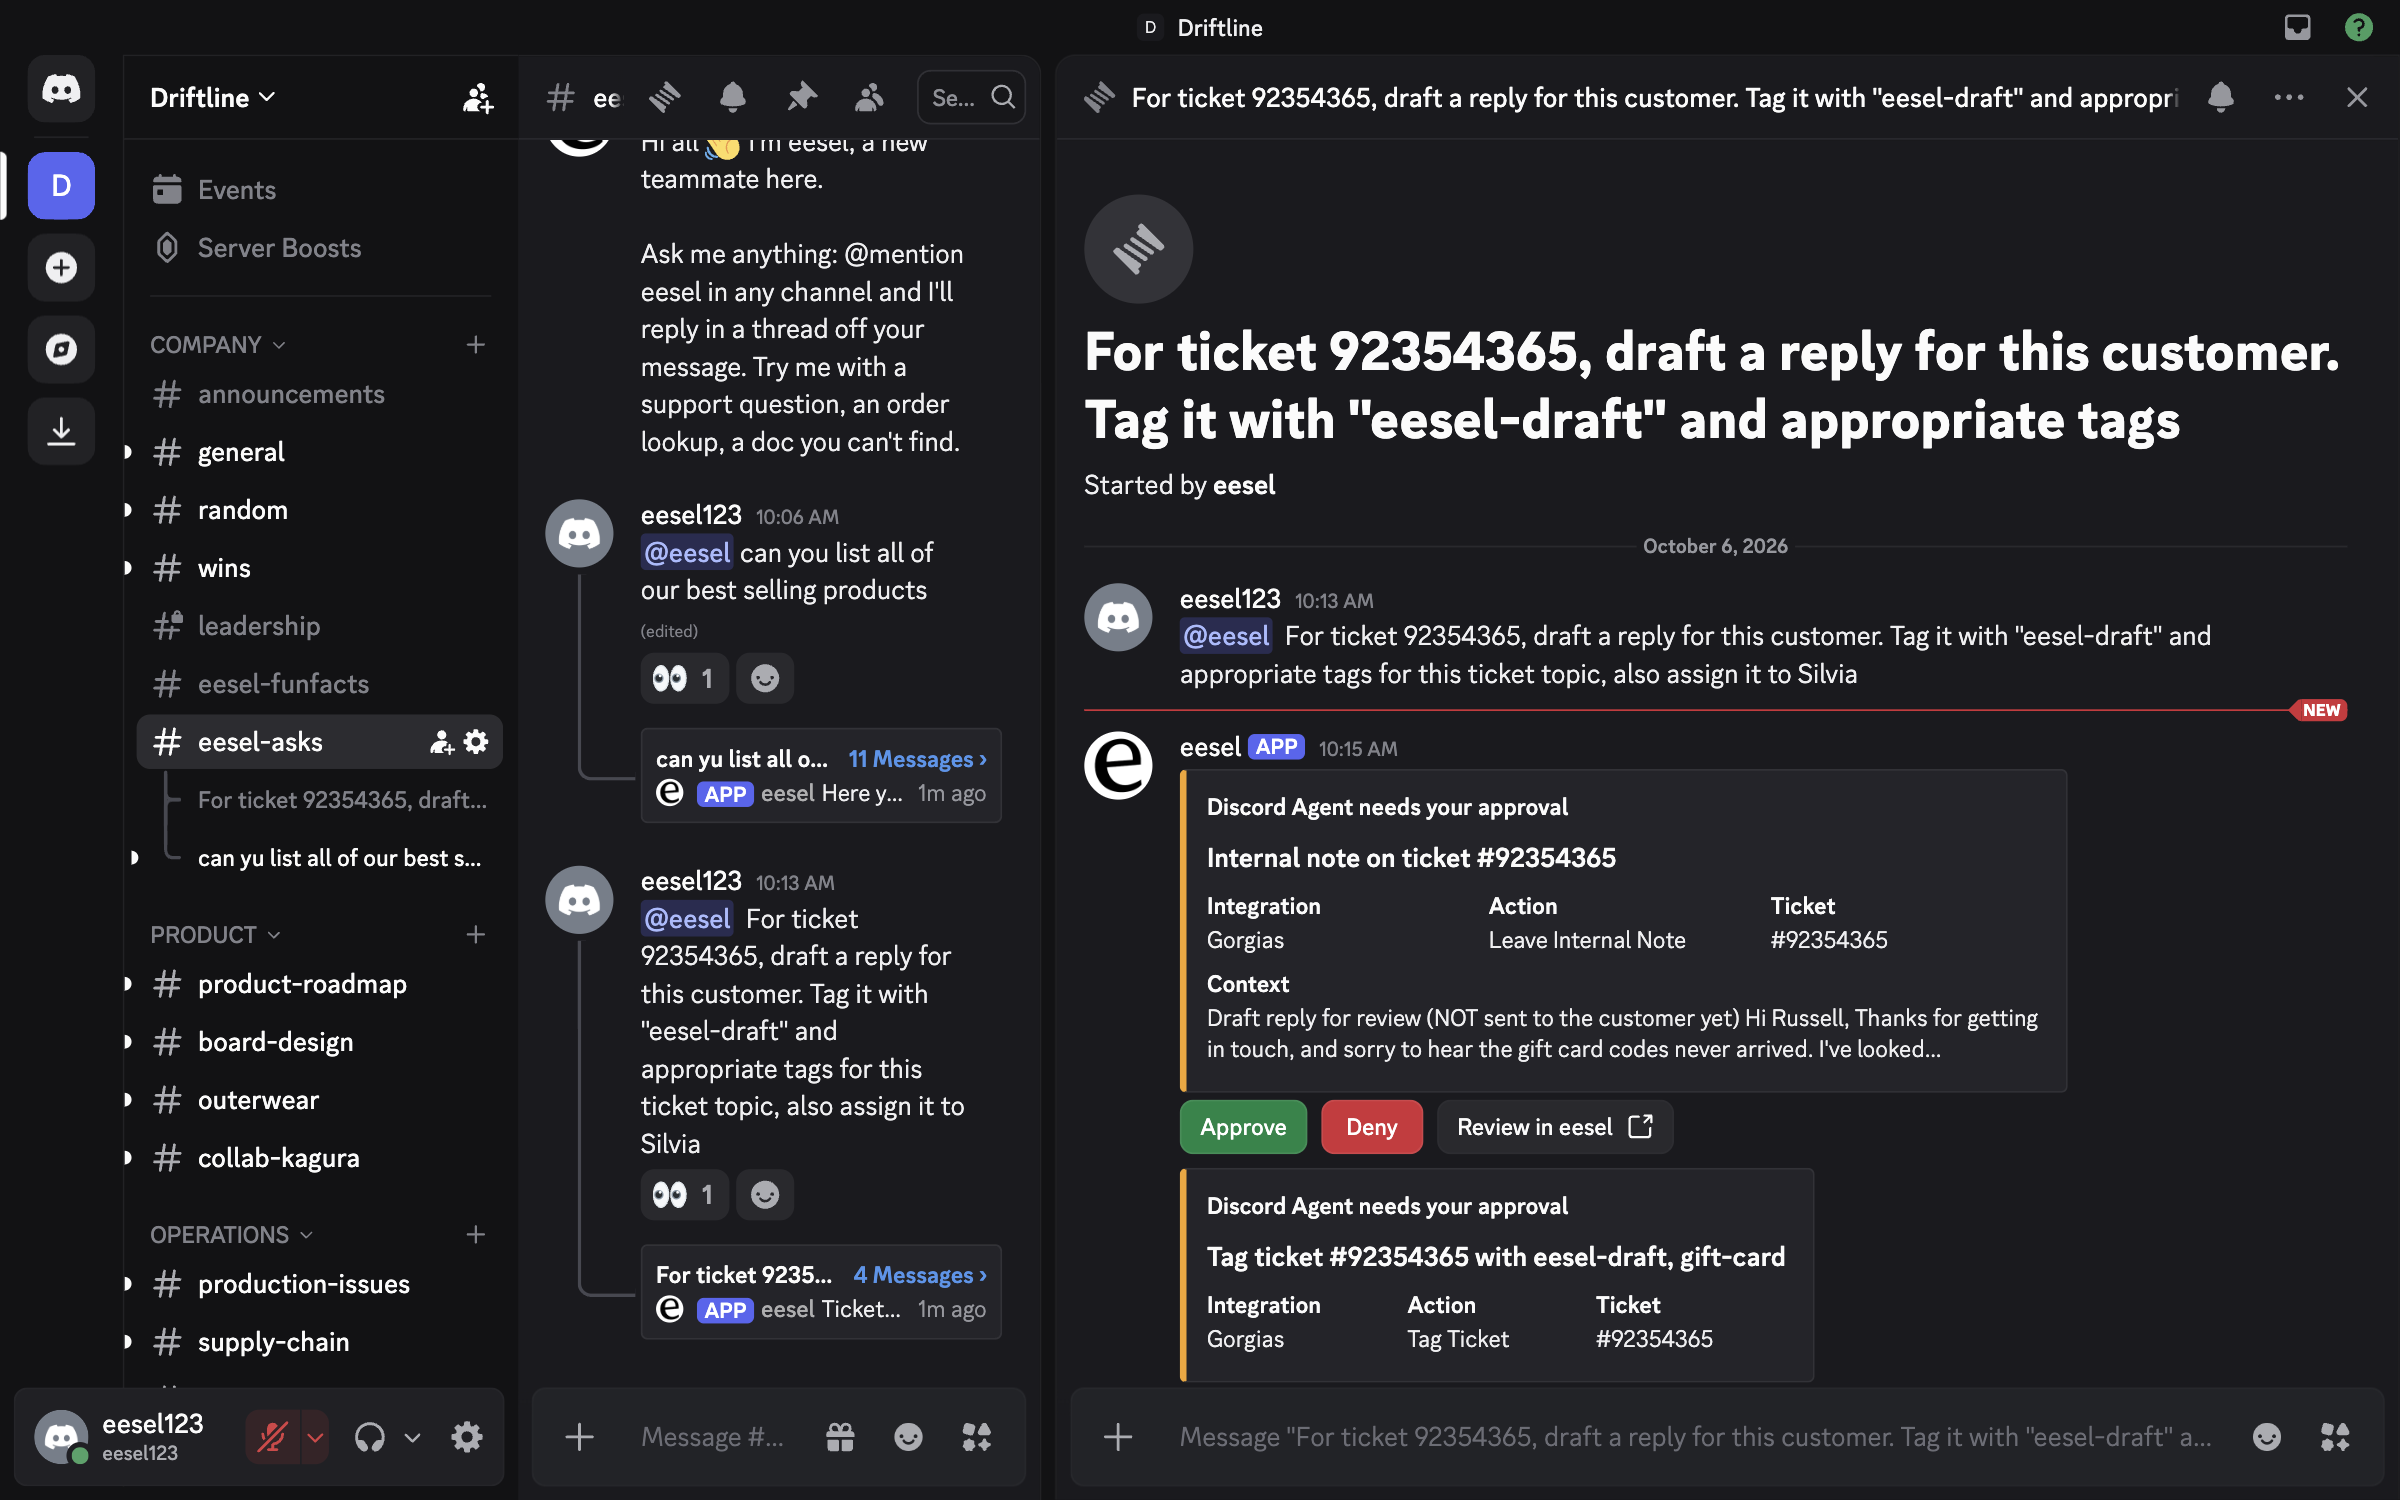This screenshot has height=1500, width=2400.
Task: Open the headphone output options chevron
Action: (x=412, y=1437)
